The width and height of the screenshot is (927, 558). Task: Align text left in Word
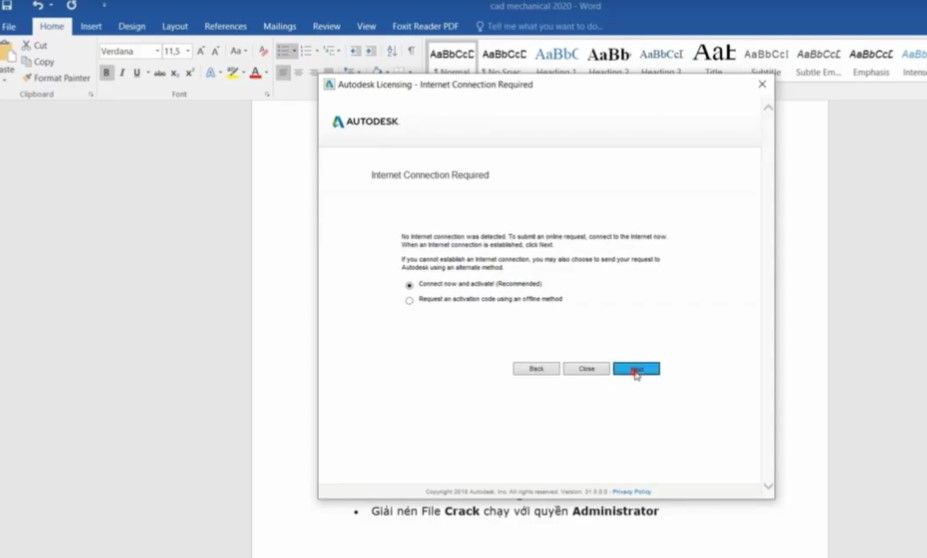283,72
